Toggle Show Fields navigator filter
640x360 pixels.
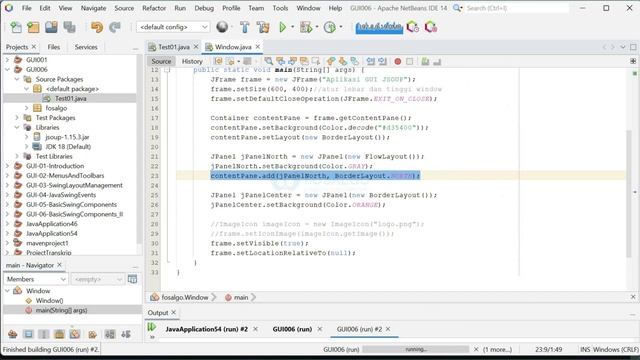(x=28, y=334)
